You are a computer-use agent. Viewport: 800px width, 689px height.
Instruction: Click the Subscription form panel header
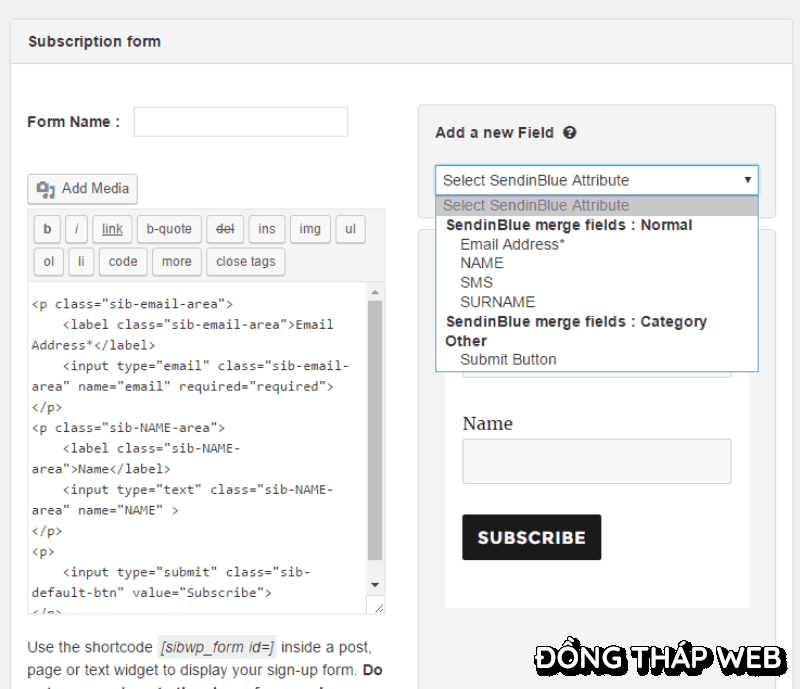tap(401, 42)
